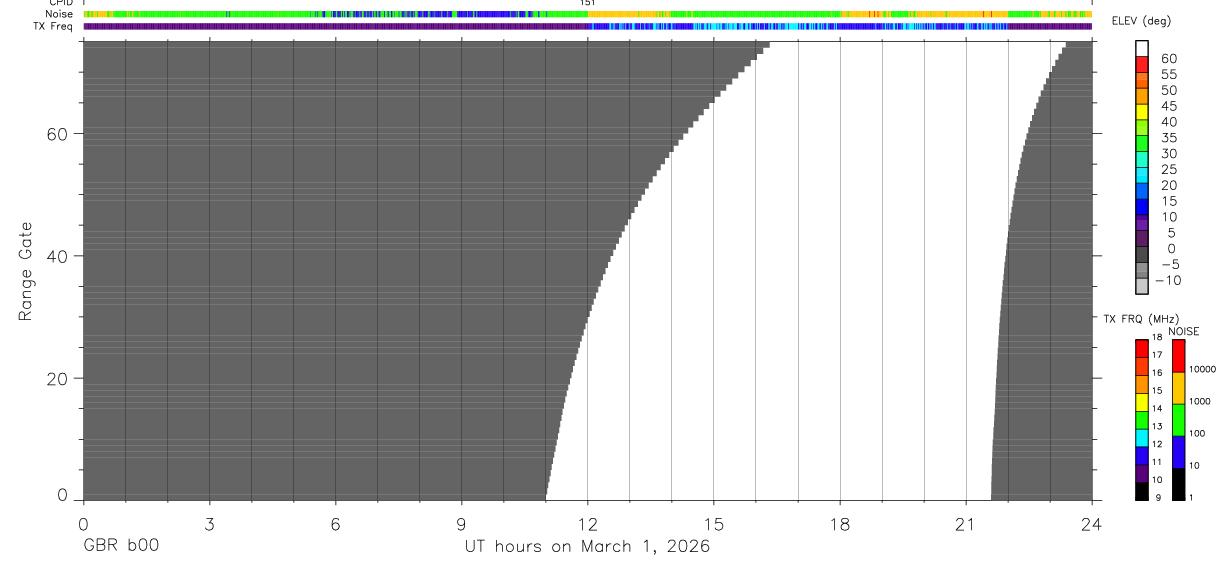
Task: Click black segment of NOISE colorbar
Action: (x=1178, y=483)
